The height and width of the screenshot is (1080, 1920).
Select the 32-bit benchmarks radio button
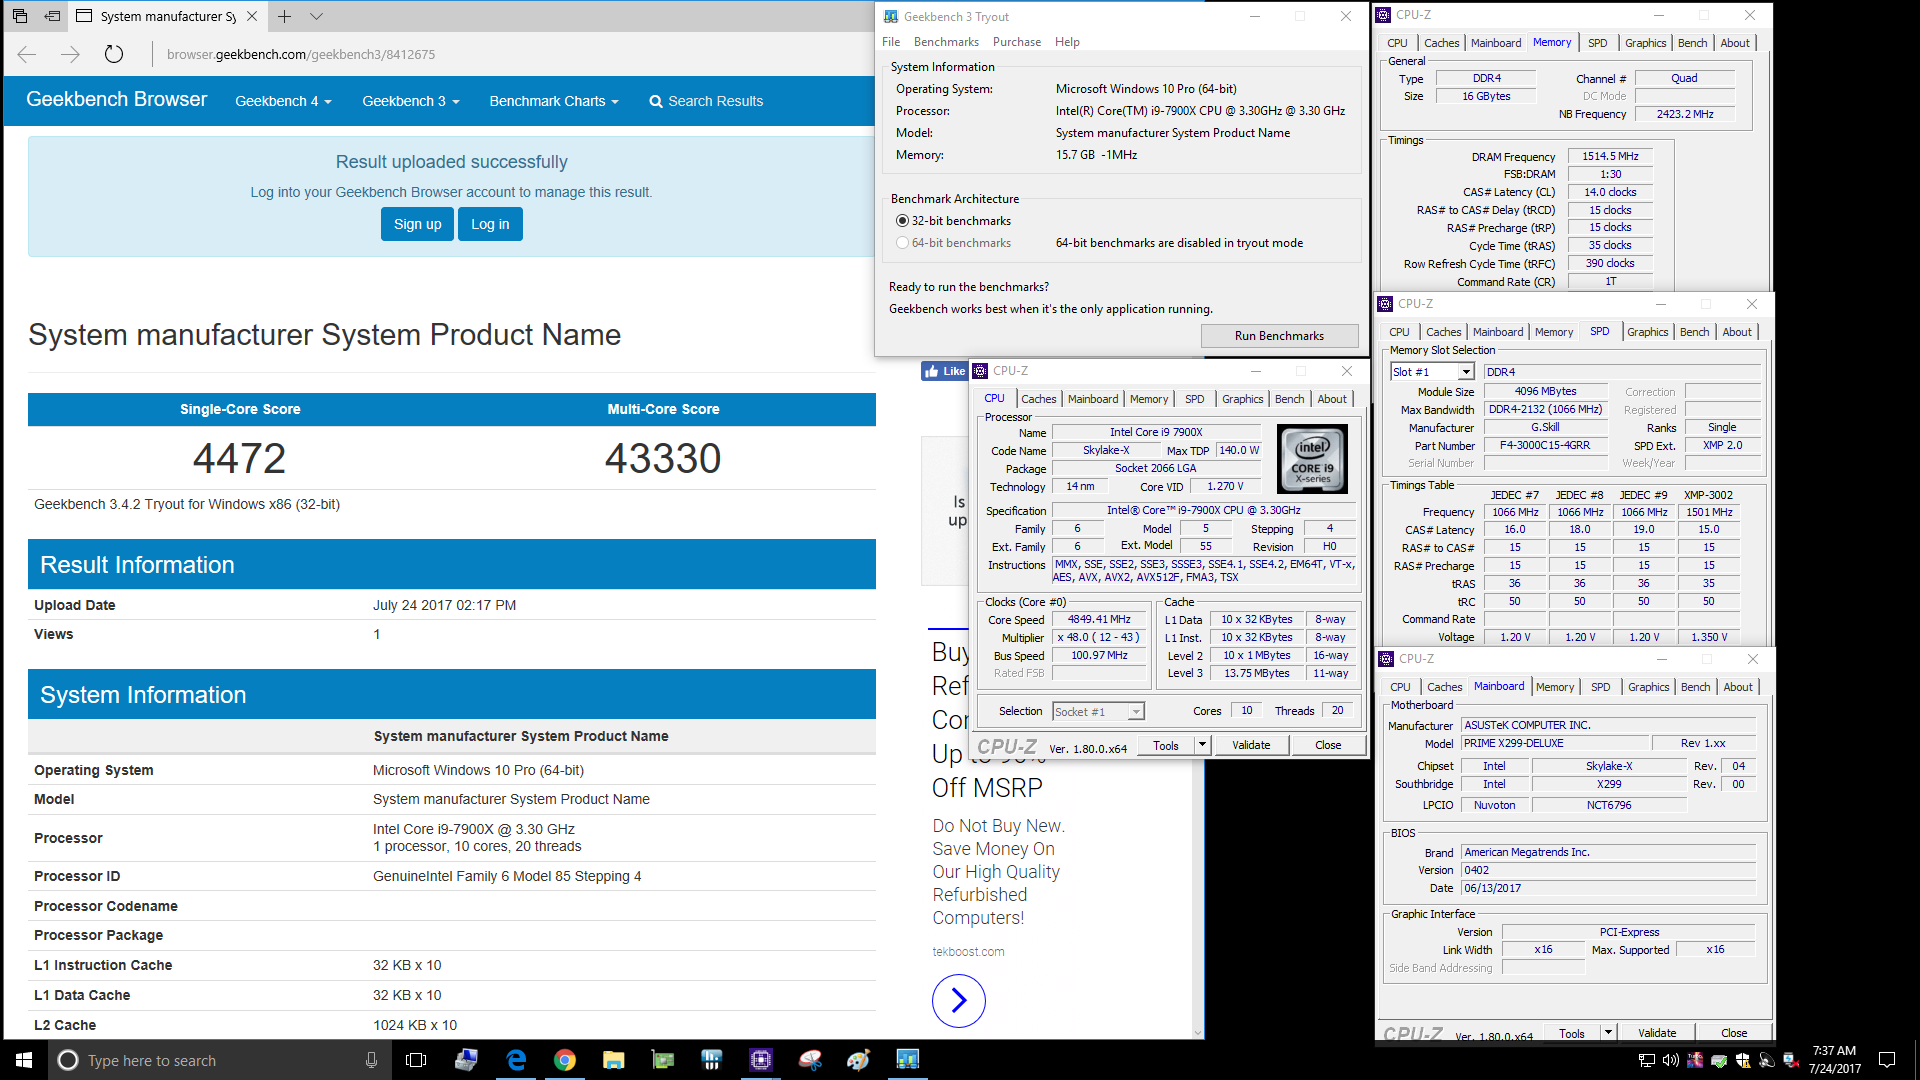coord(903,221)
